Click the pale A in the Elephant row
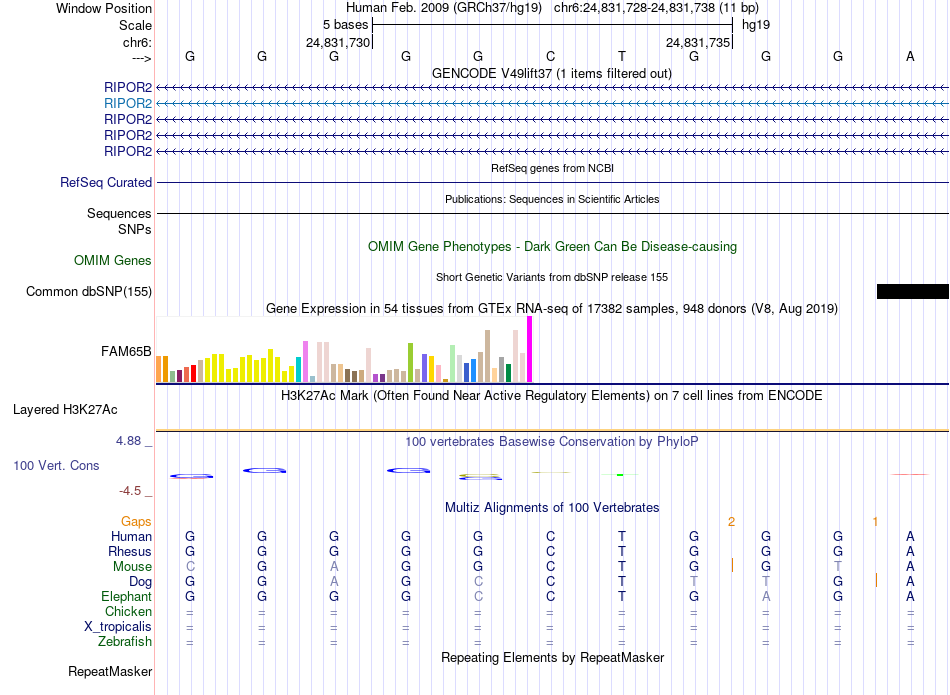 point(766,596)
